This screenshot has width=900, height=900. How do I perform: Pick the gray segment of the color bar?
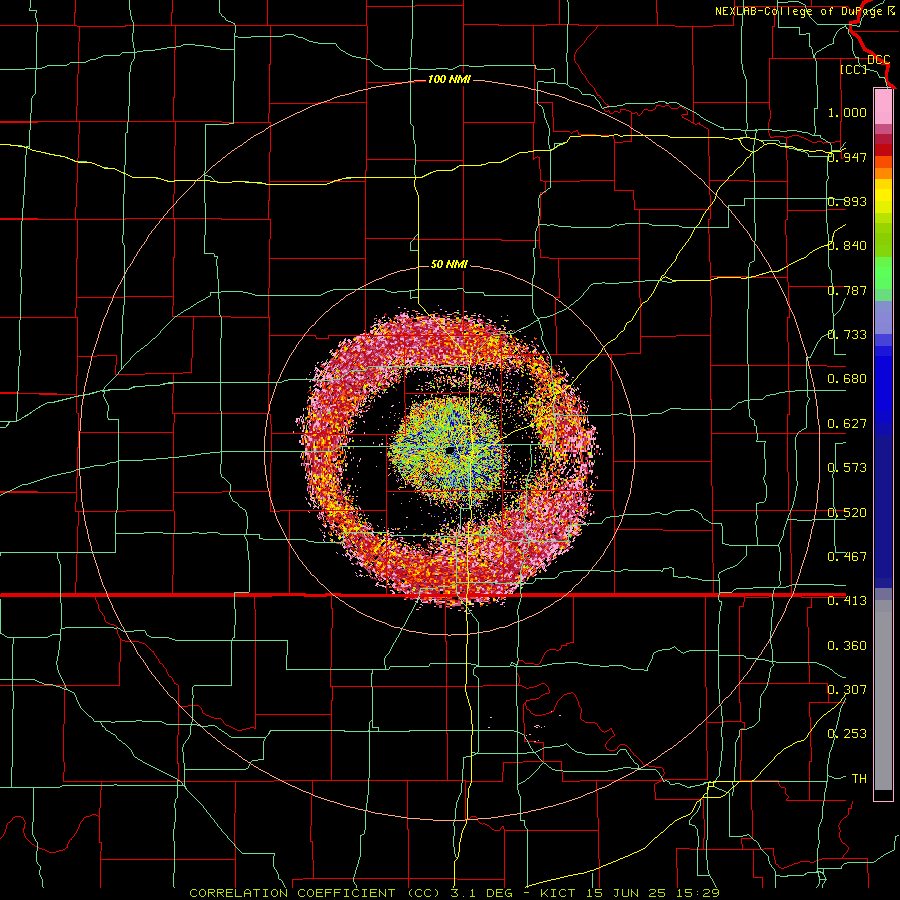[883, 695]
